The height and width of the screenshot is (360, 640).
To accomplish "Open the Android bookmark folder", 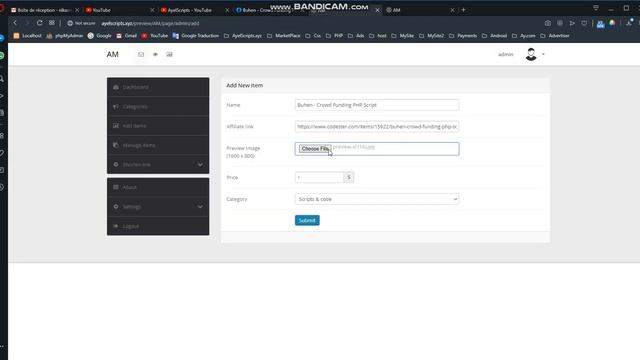I will point(494,36).
